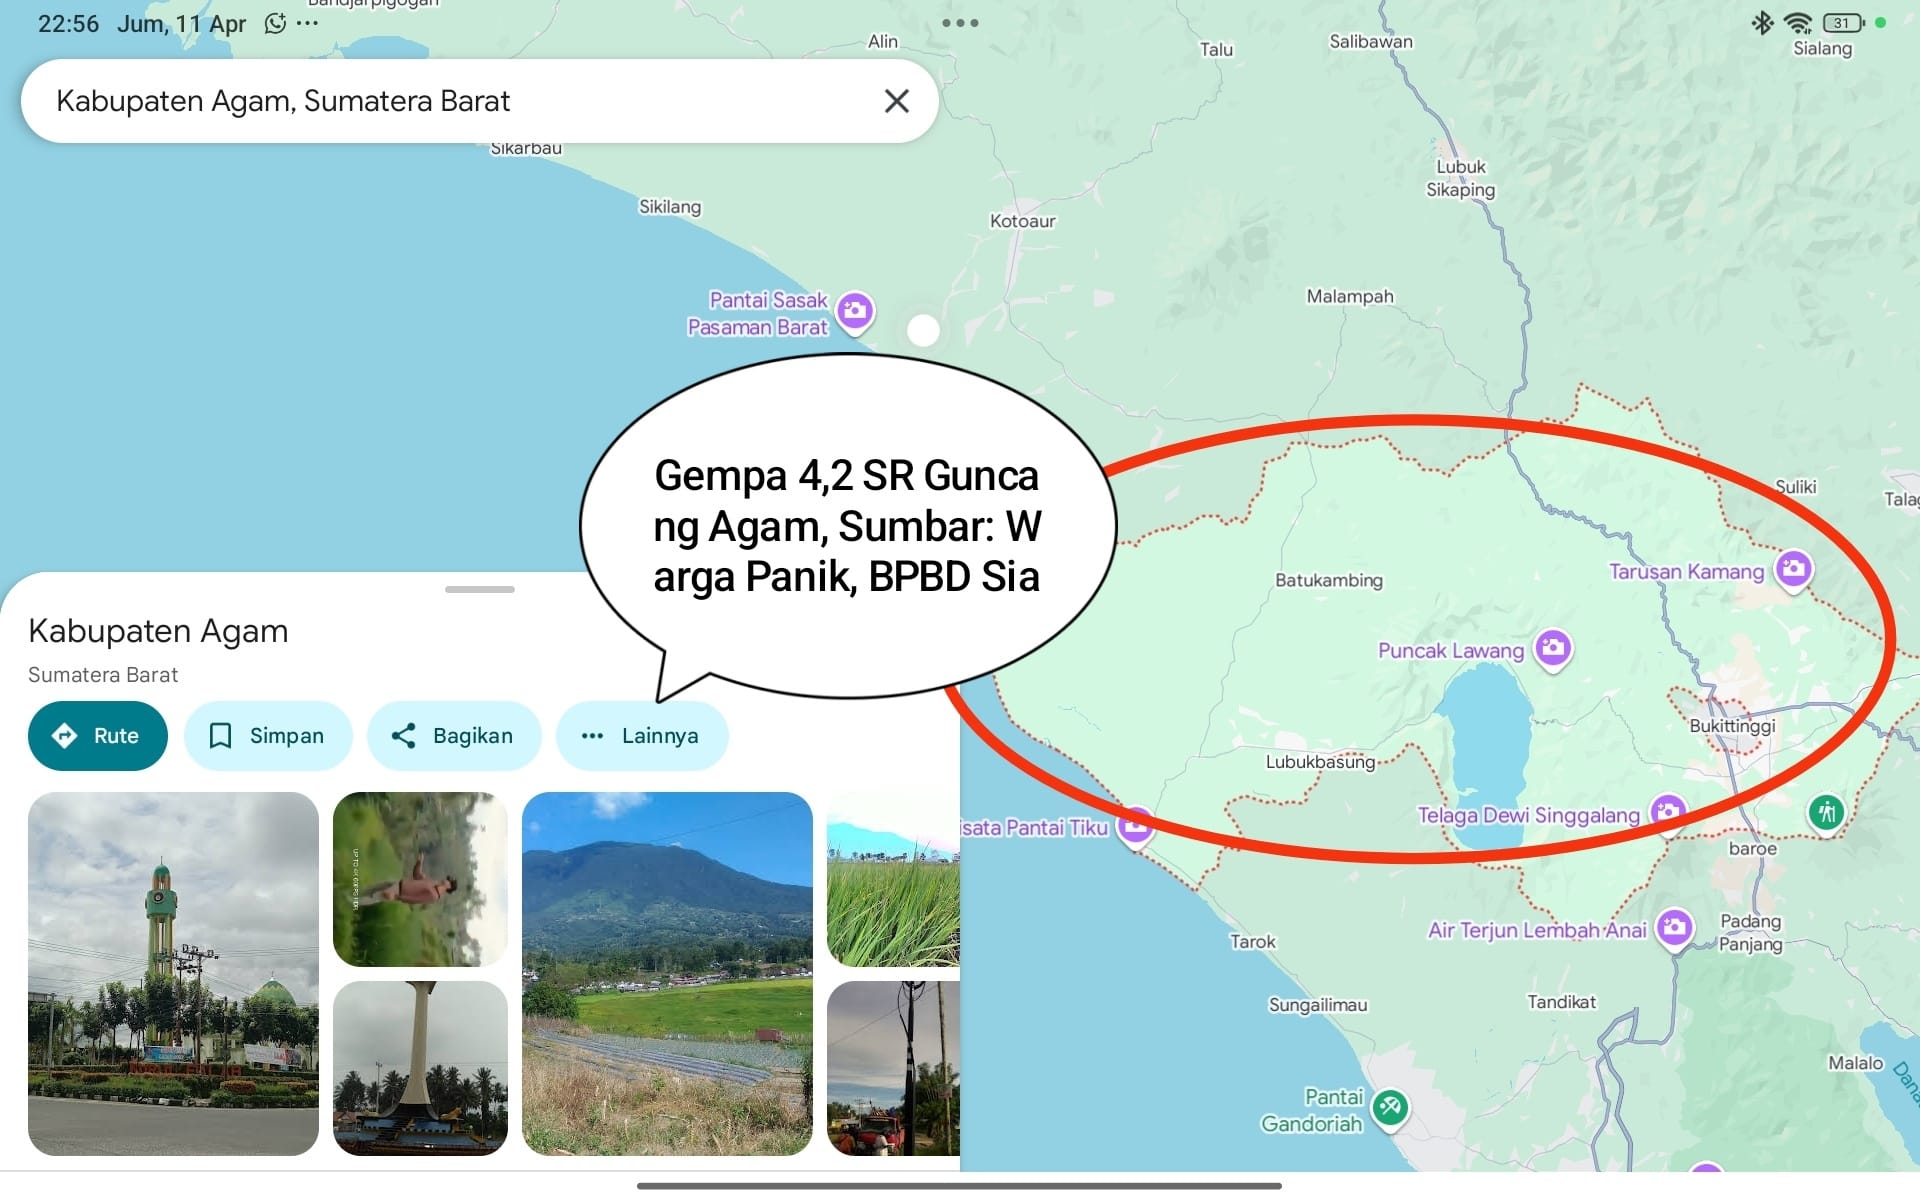
Task: Tap the Padang Panjang map label
Action: (x=1750, y=932)
